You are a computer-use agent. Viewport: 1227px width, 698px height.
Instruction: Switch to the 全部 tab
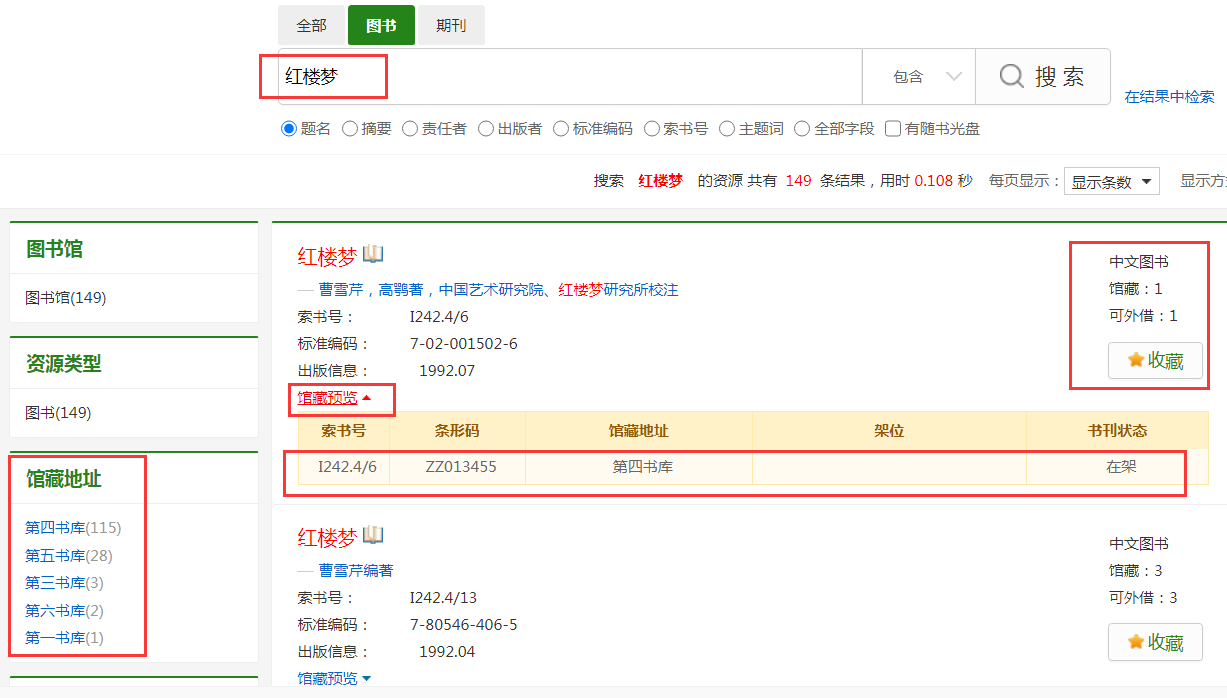click(311, 26)
